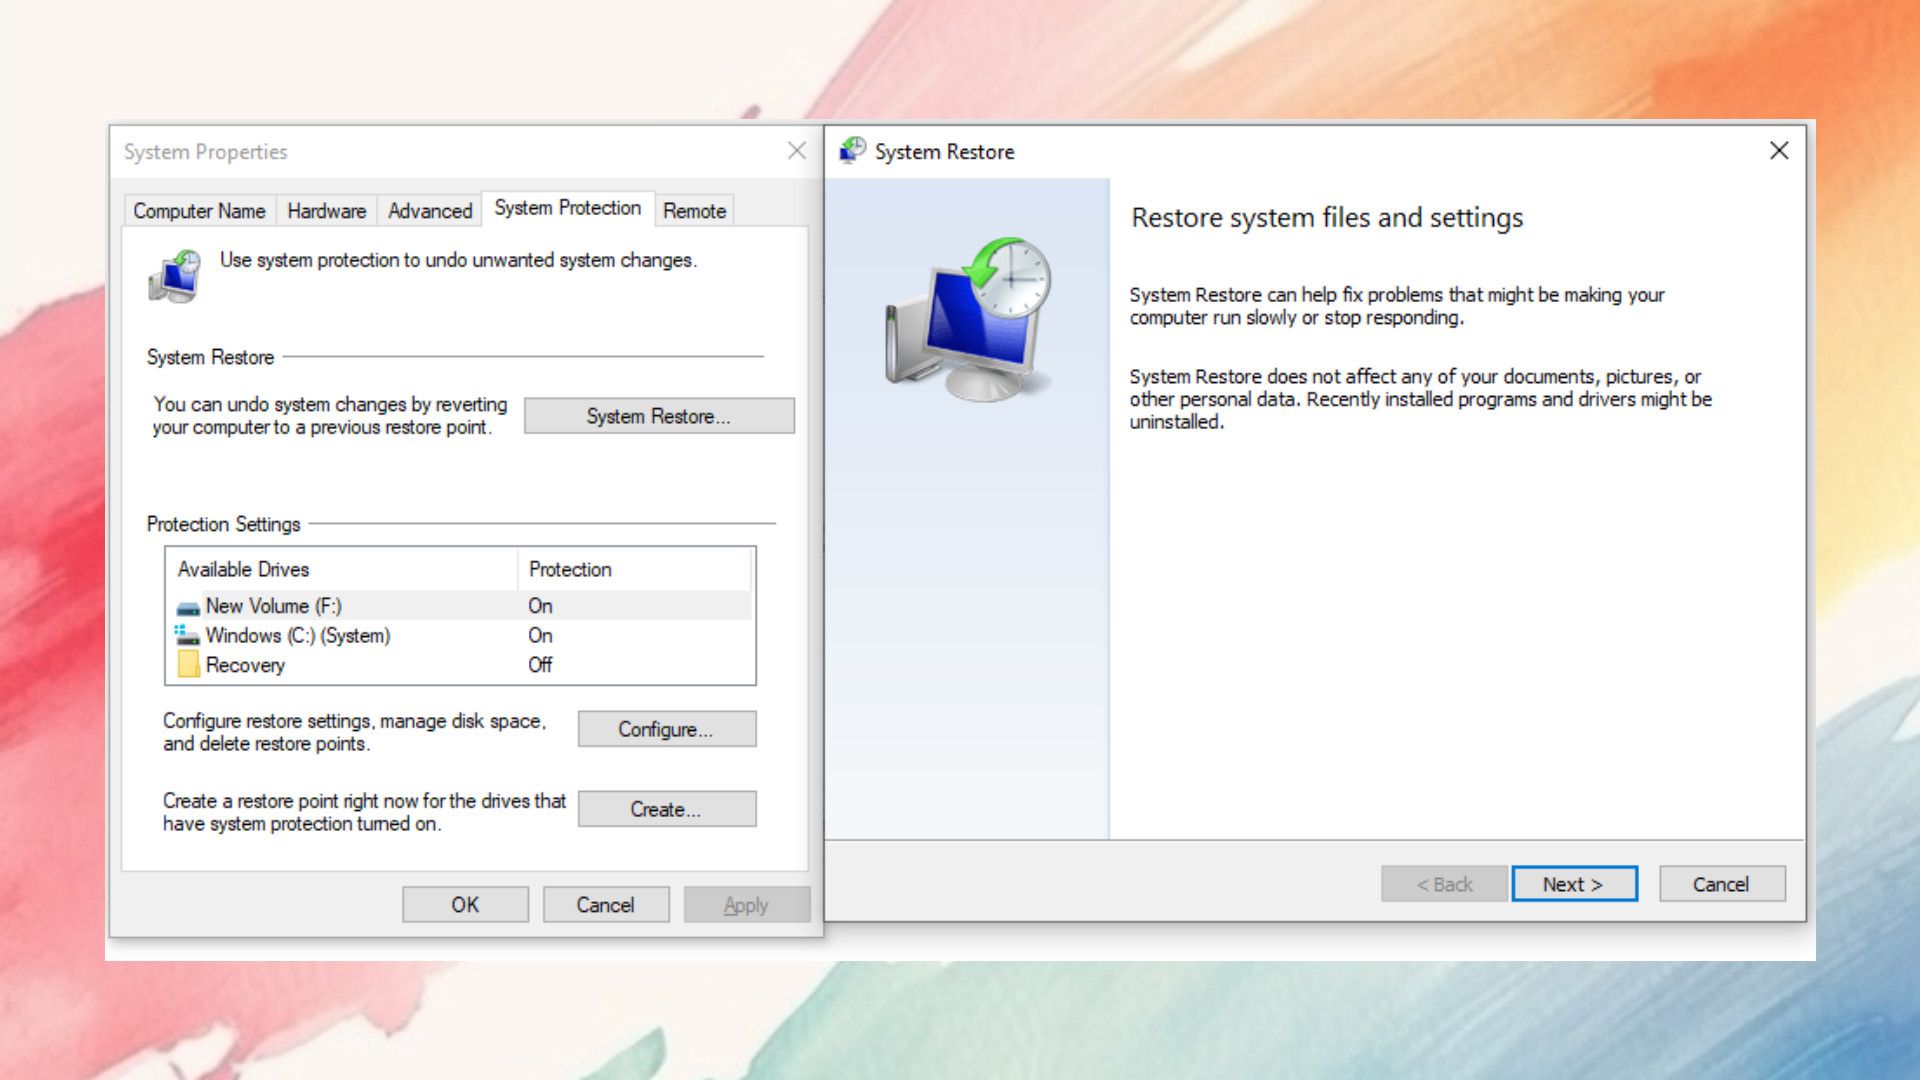This screenshot has width=1920, height=1080.
Task: Click On protection status for New Volume (F:)
Action: 540,606
